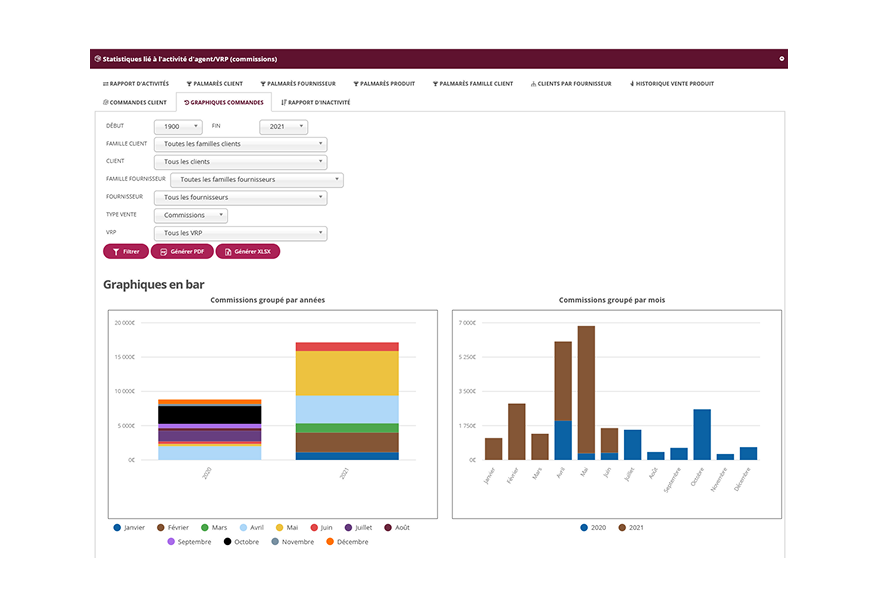Open the Fin year dropdown
Image resolution: width=878 pixels, height=606 pixels.
pos(283,127)
